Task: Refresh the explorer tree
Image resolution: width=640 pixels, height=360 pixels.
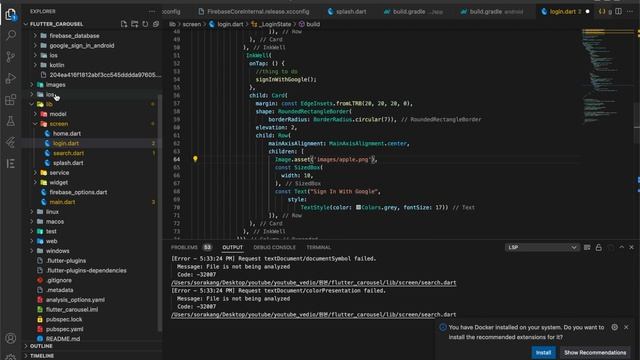Action: coord(145,24)
